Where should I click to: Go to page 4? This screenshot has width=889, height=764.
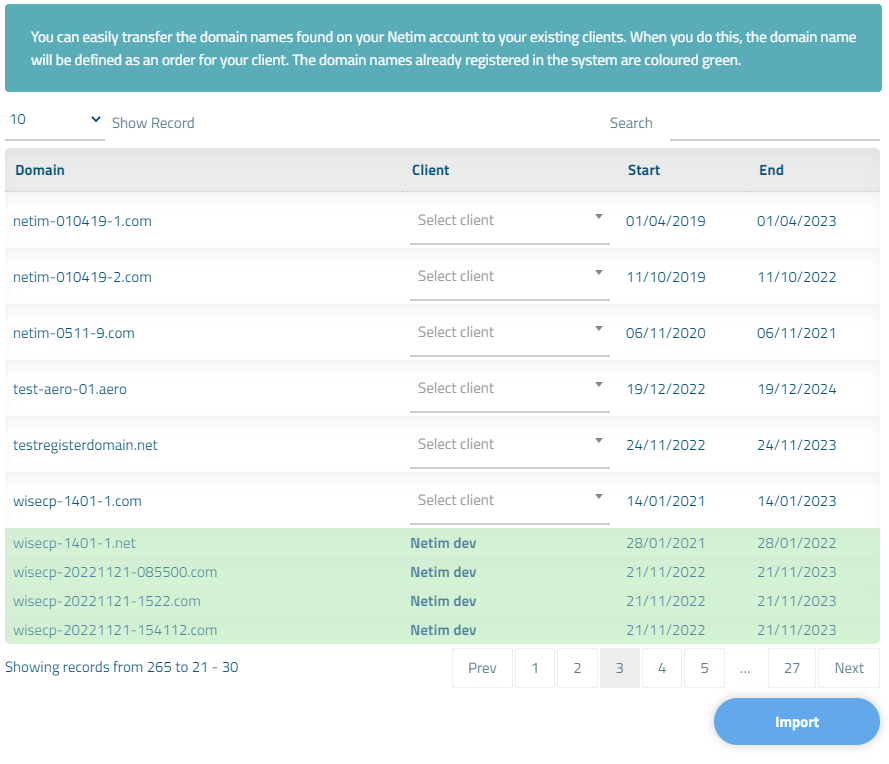tap(662, 668)
